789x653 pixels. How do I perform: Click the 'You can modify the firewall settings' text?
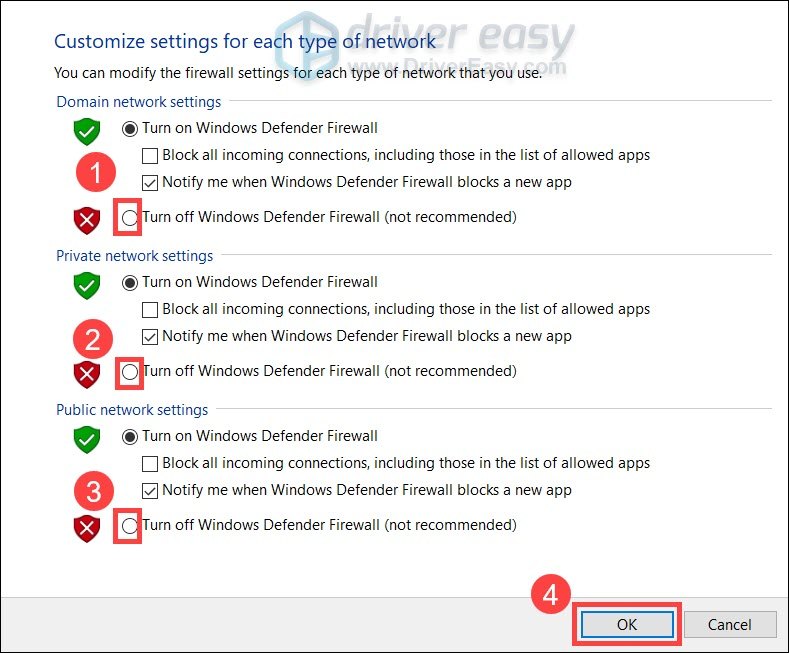click(298, 73)
